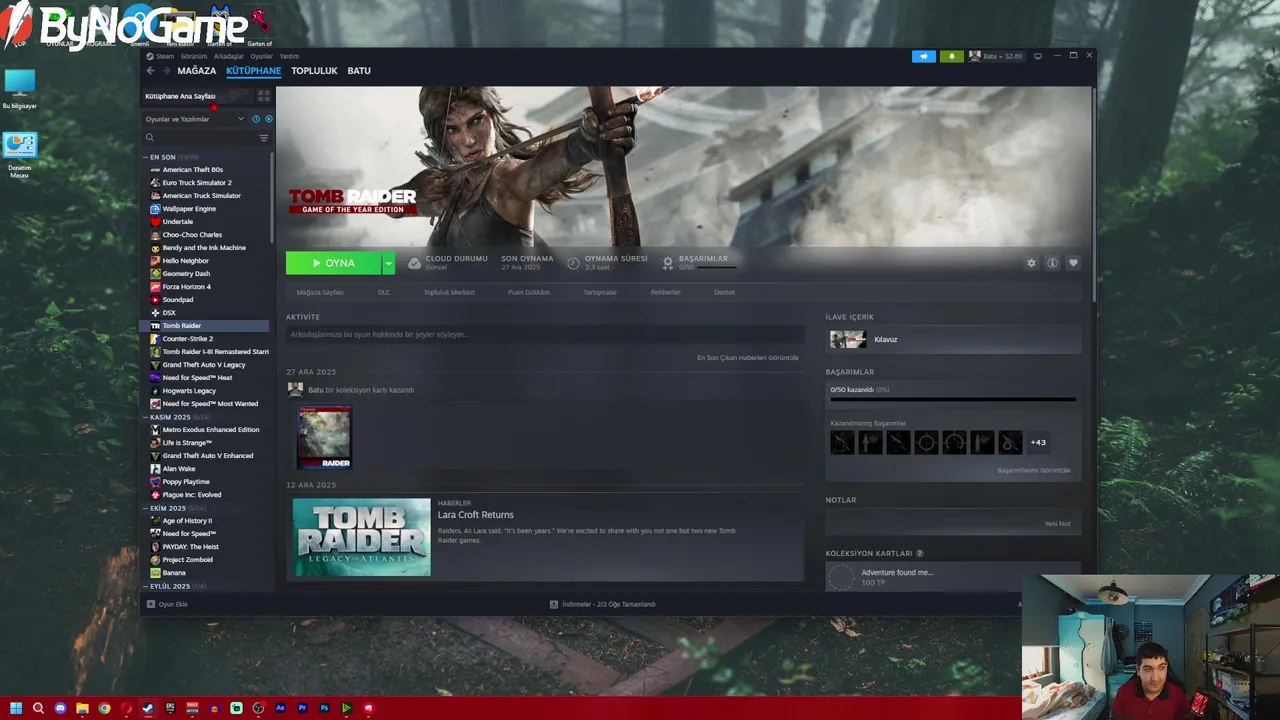Click the library search field

[x=200, y=138]
